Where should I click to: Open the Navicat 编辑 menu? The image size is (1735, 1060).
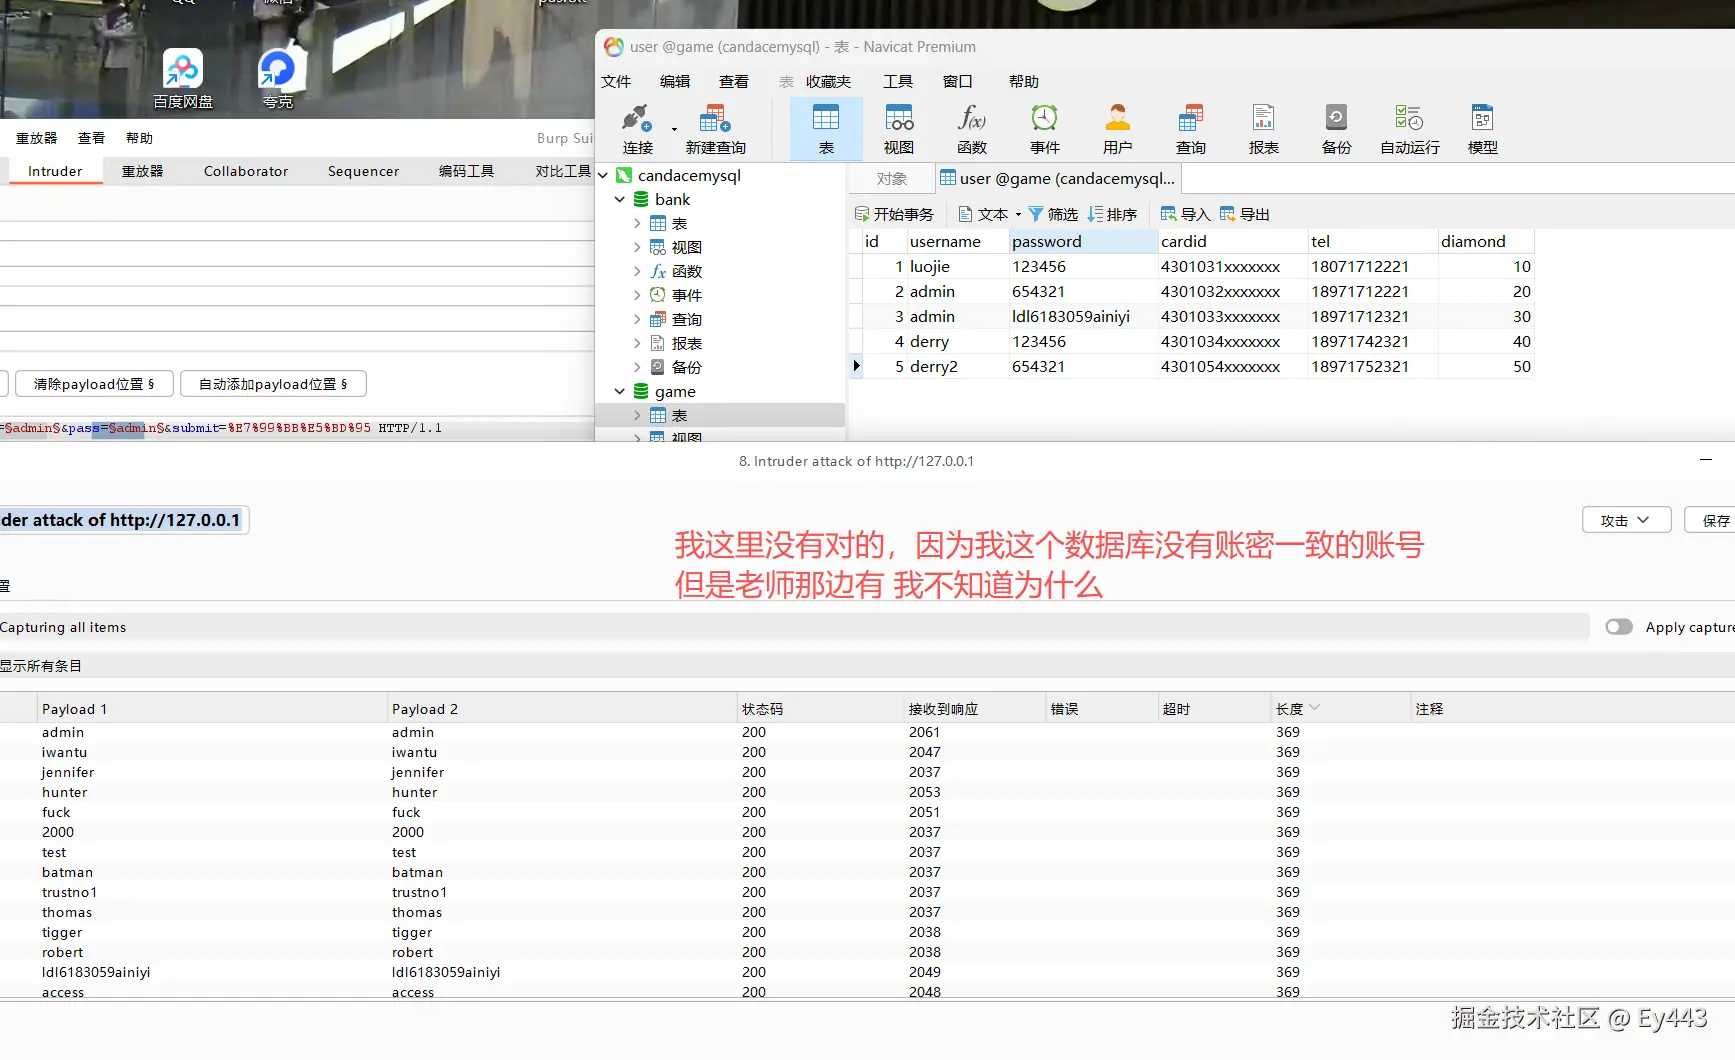coord(675,82)
